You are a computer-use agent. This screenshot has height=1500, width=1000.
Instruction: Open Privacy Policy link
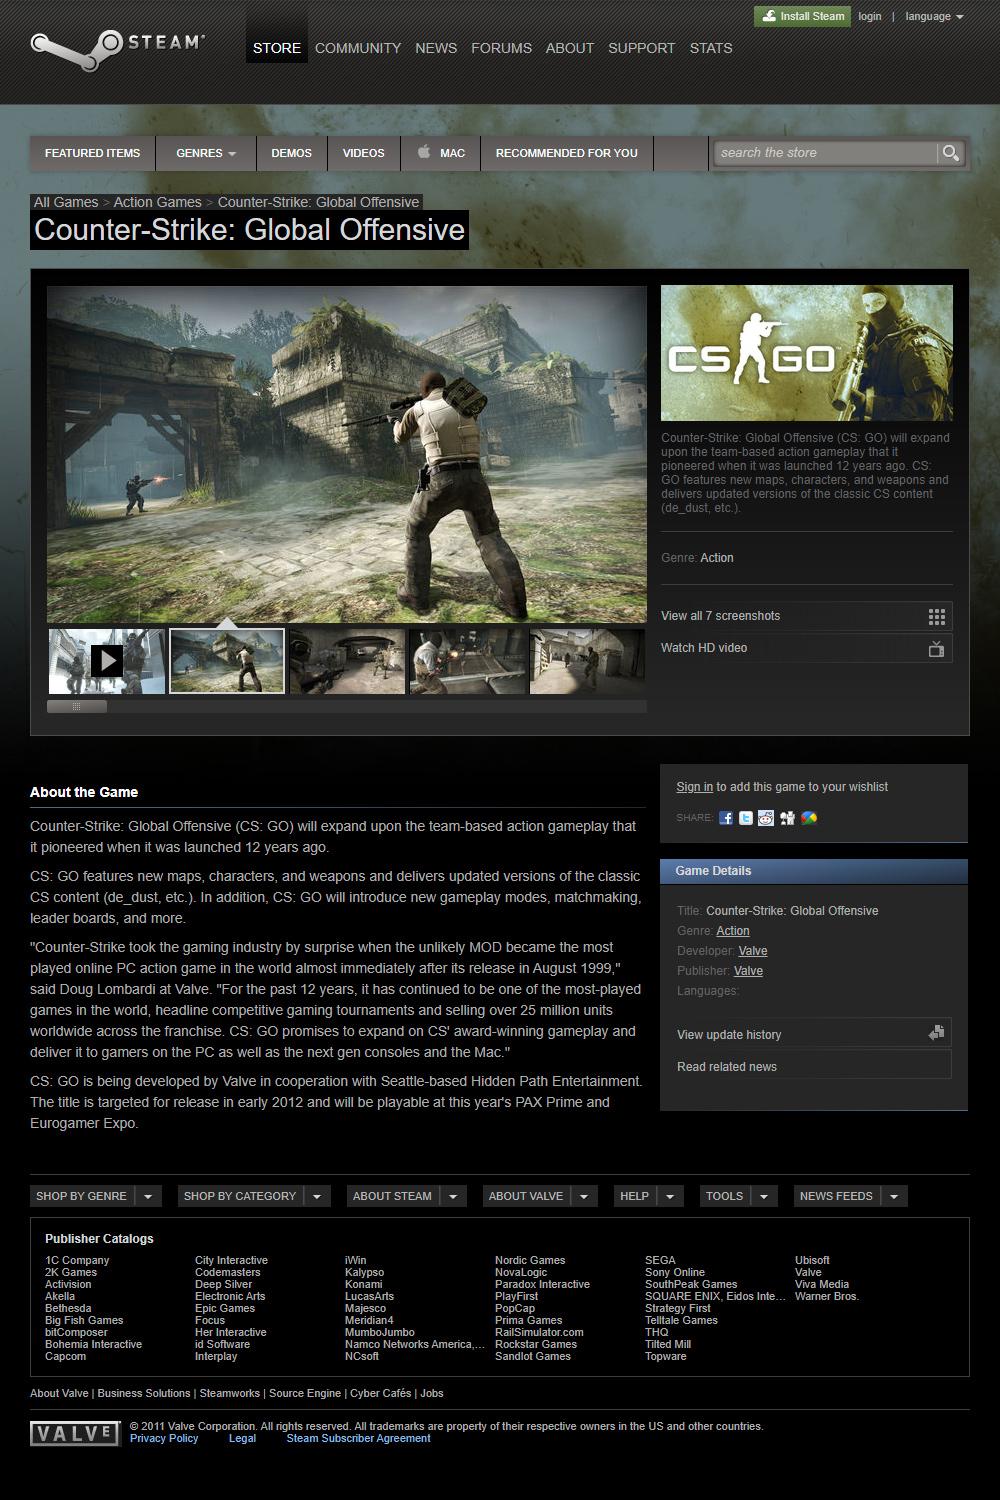pos(164,1438)
